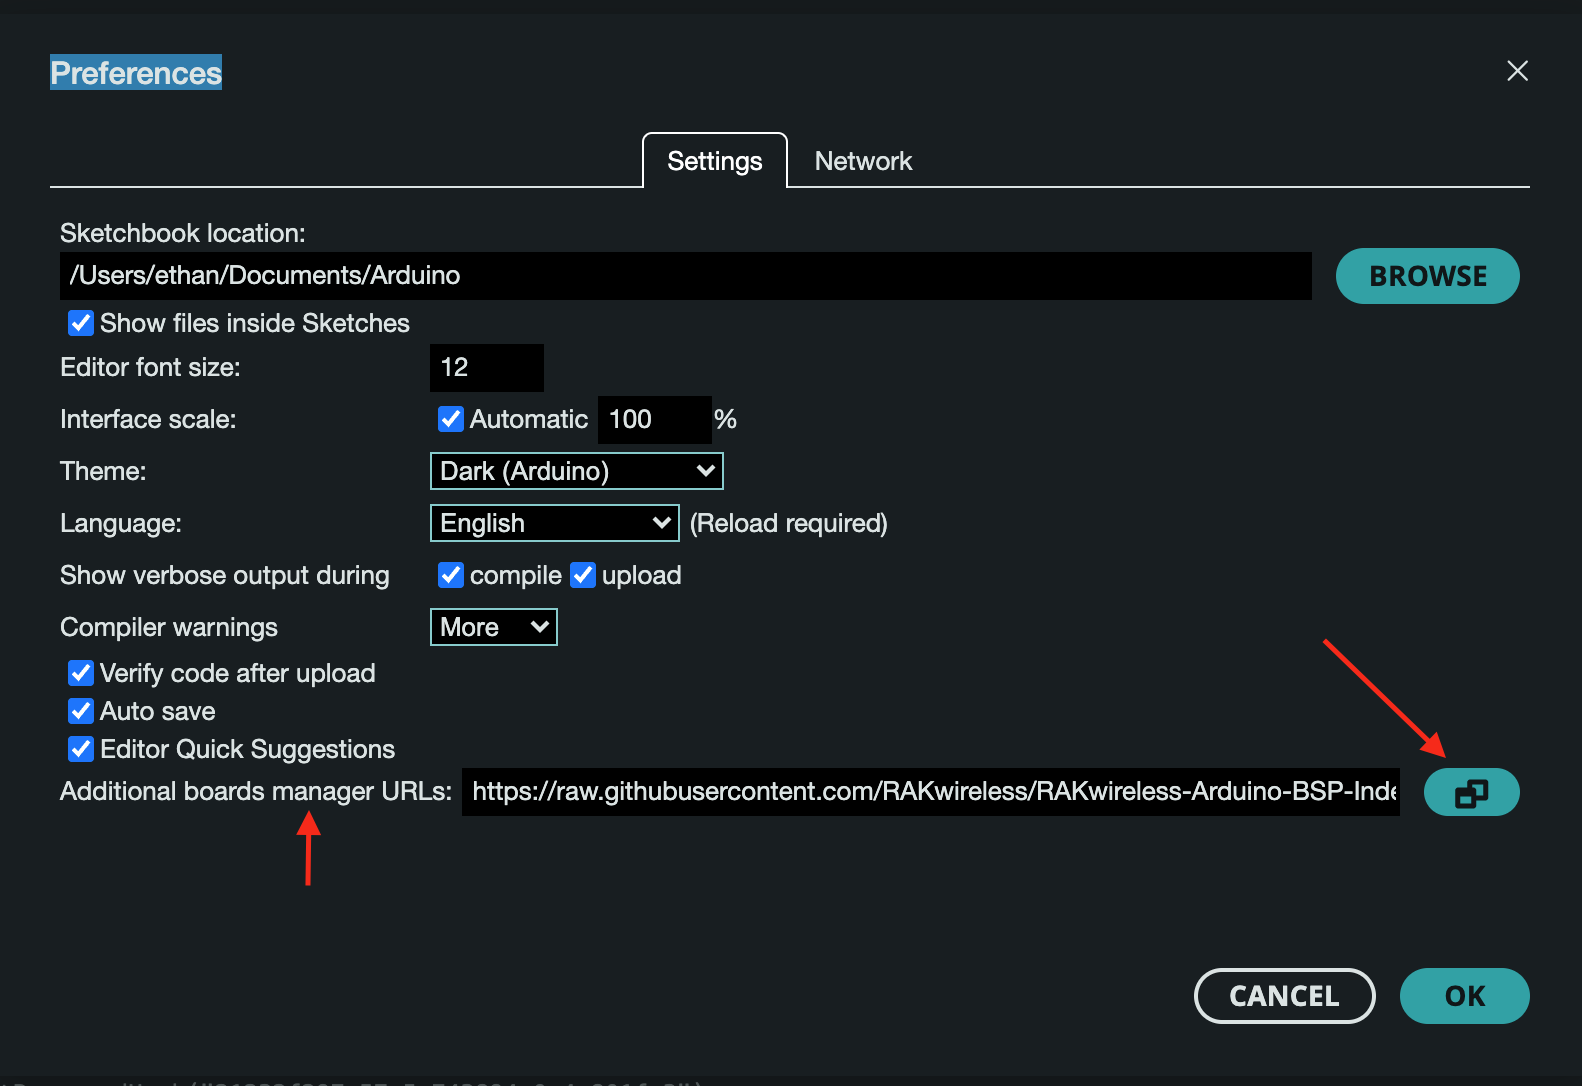Turn off Auto save checkbox

pos(81,711)
